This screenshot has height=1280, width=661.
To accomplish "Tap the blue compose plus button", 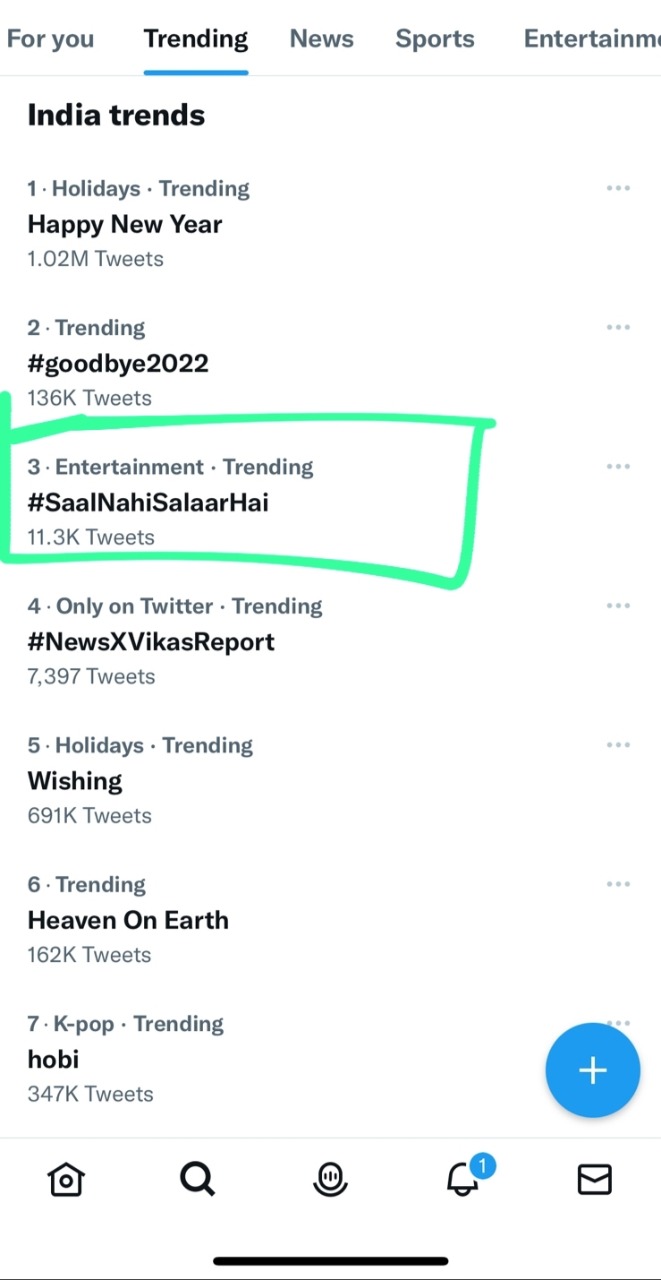I will [x=593, y=1069].
